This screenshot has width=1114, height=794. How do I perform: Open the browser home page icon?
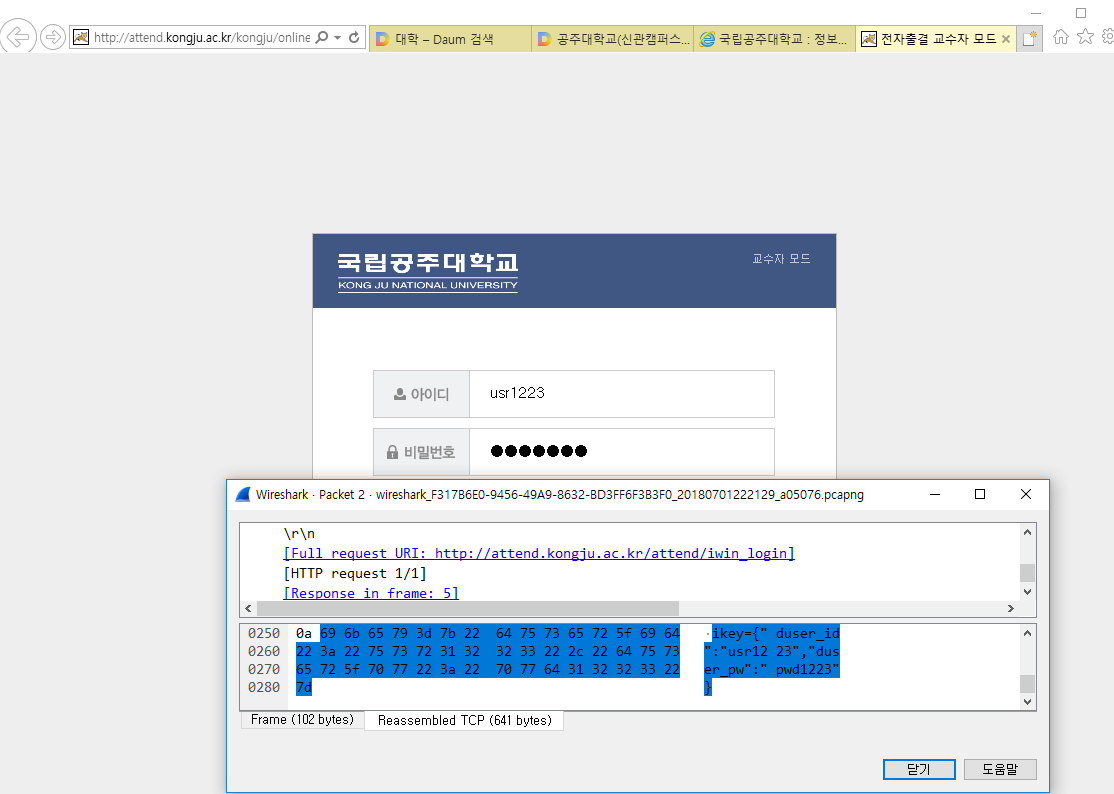pos(1061,37)
